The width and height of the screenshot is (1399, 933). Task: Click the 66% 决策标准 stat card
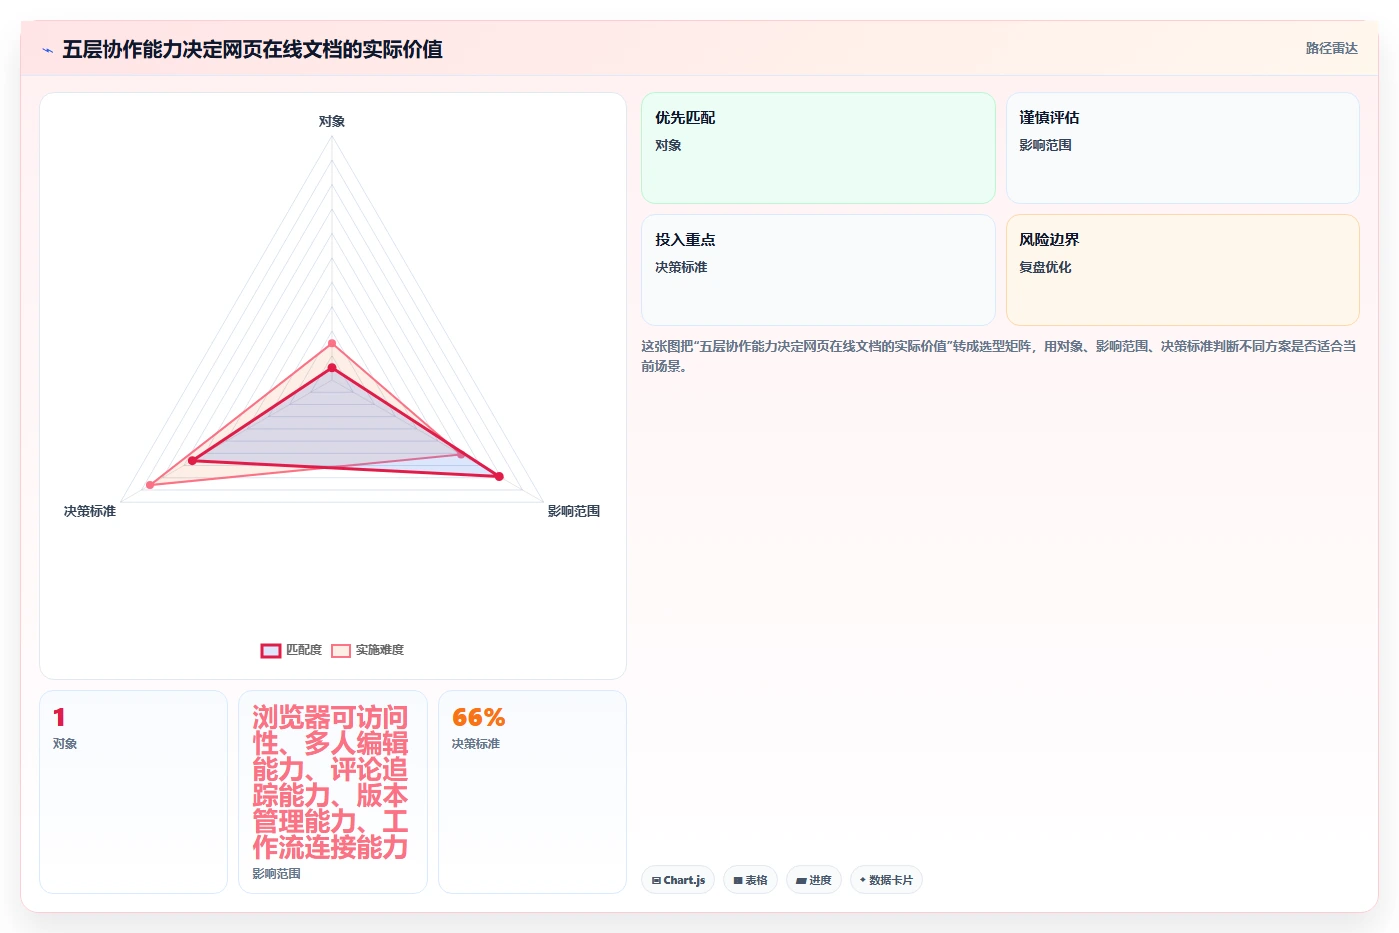coord(532,792)
